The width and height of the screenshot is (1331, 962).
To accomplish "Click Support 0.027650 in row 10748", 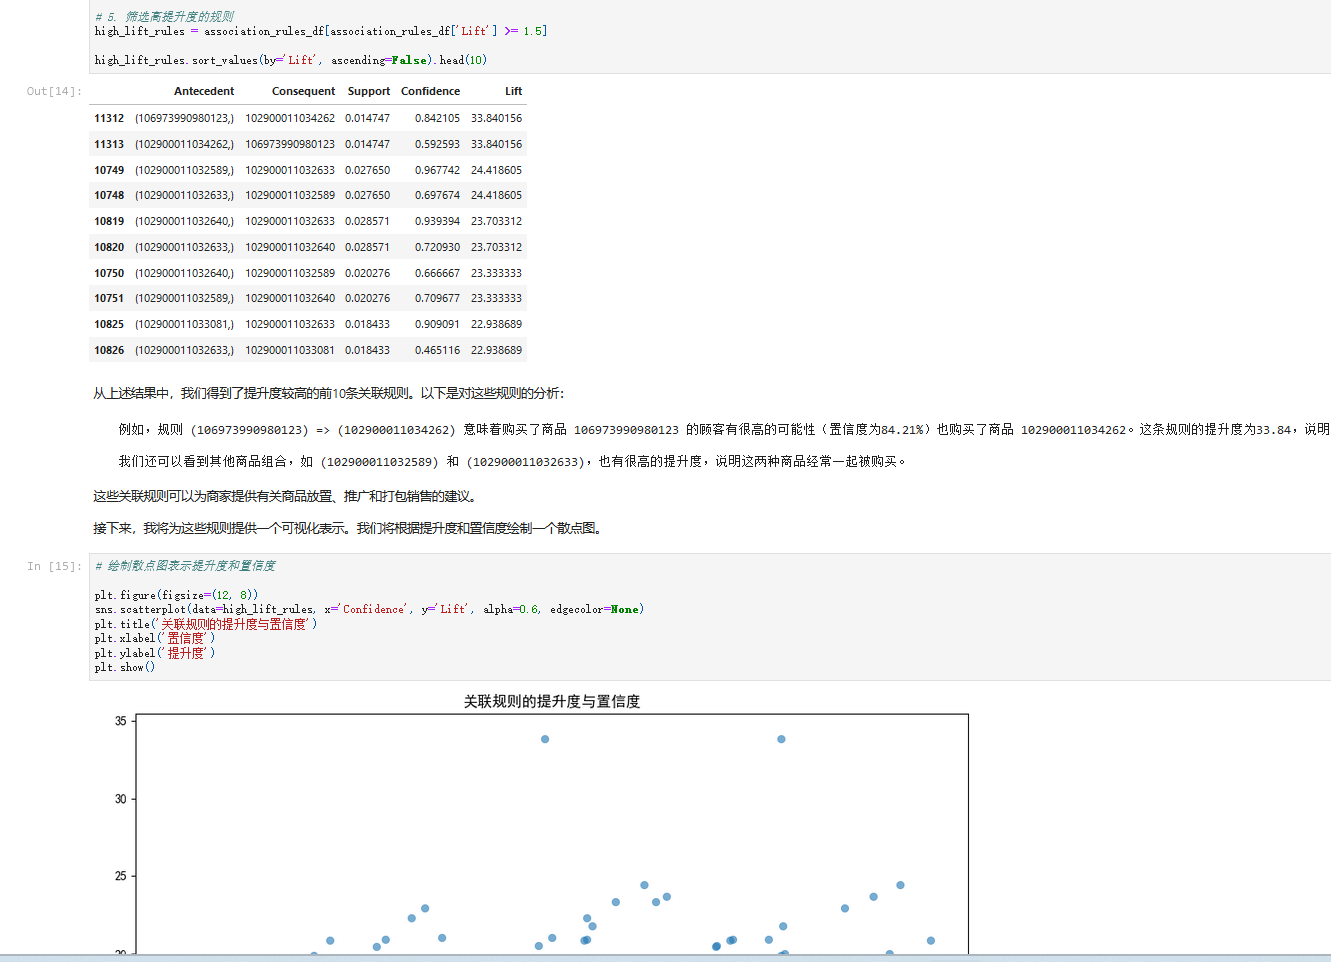I will pos(367,195).
